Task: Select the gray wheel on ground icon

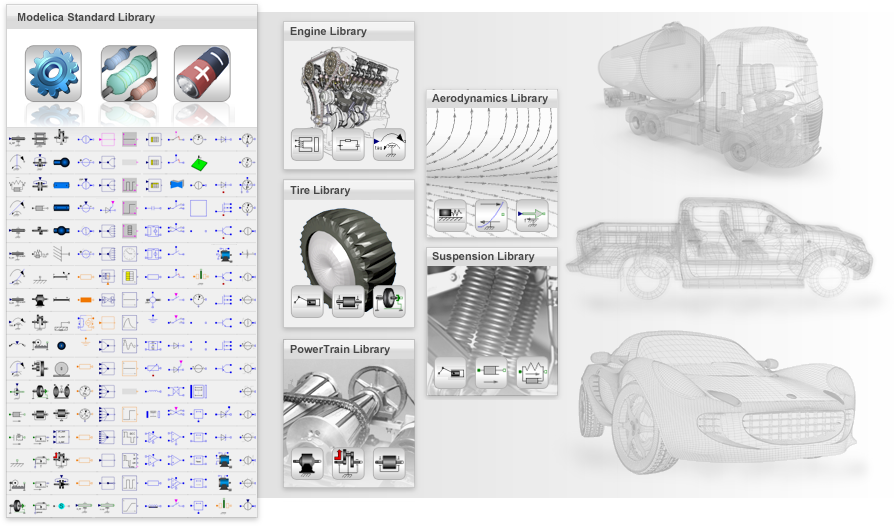Action: click(61, 369)
